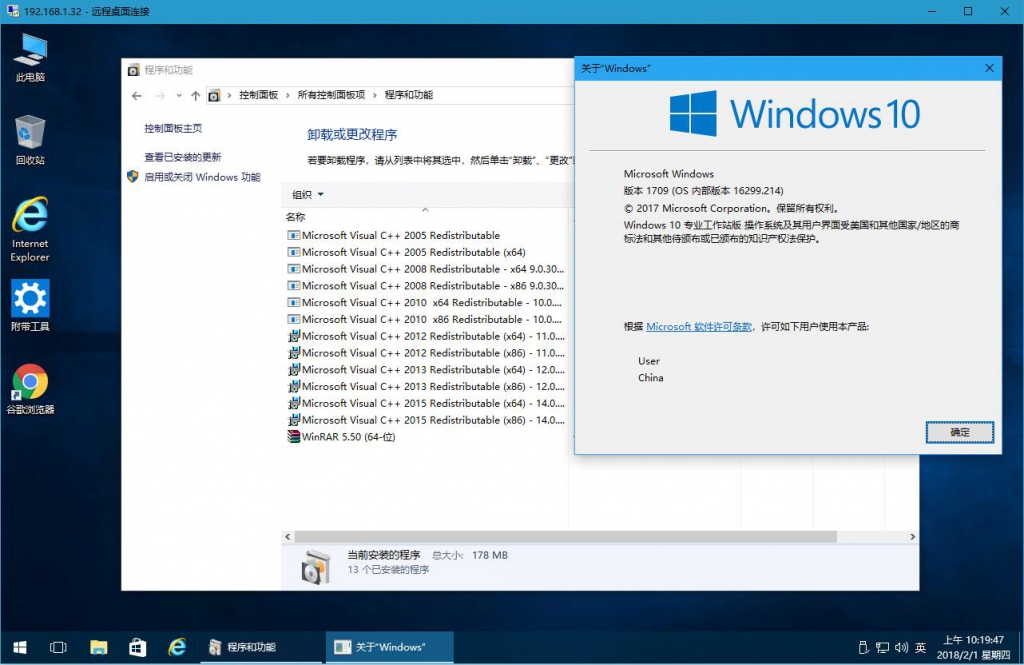
Task: Click the 英 input method indicator
Action: [x=920, y=647]
